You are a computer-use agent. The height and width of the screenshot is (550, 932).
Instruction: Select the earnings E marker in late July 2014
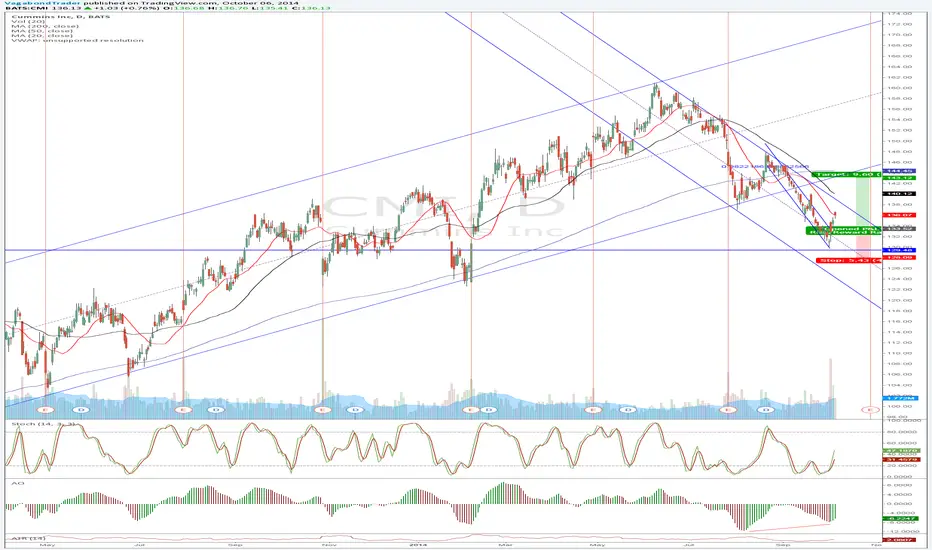click(x=728, y=410)
